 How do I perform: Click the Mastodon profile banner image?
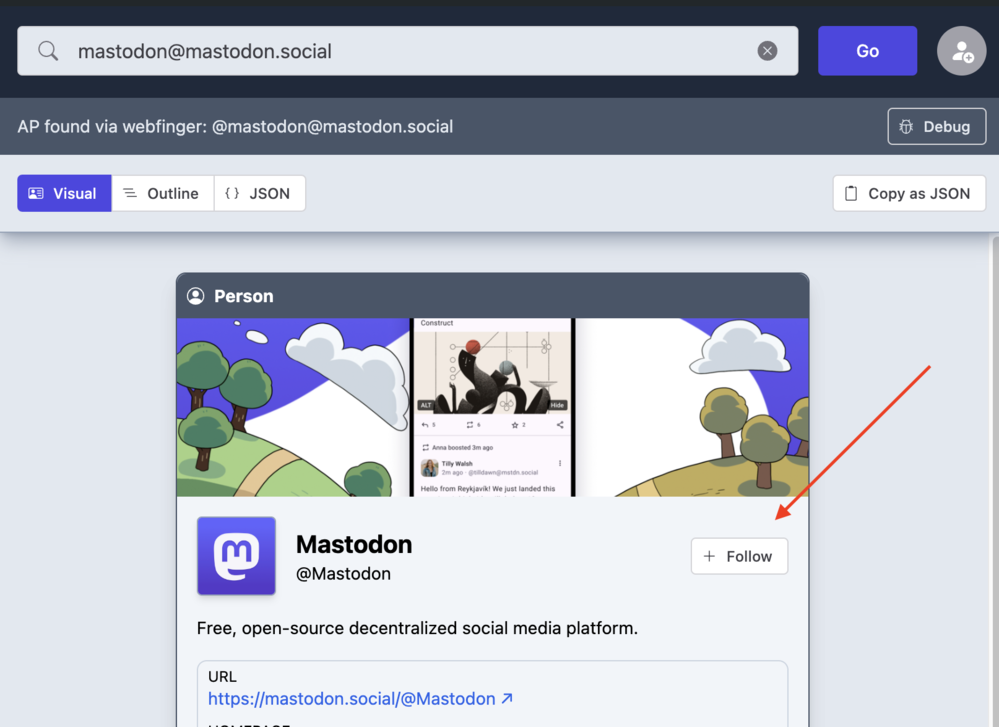(492, 407)
